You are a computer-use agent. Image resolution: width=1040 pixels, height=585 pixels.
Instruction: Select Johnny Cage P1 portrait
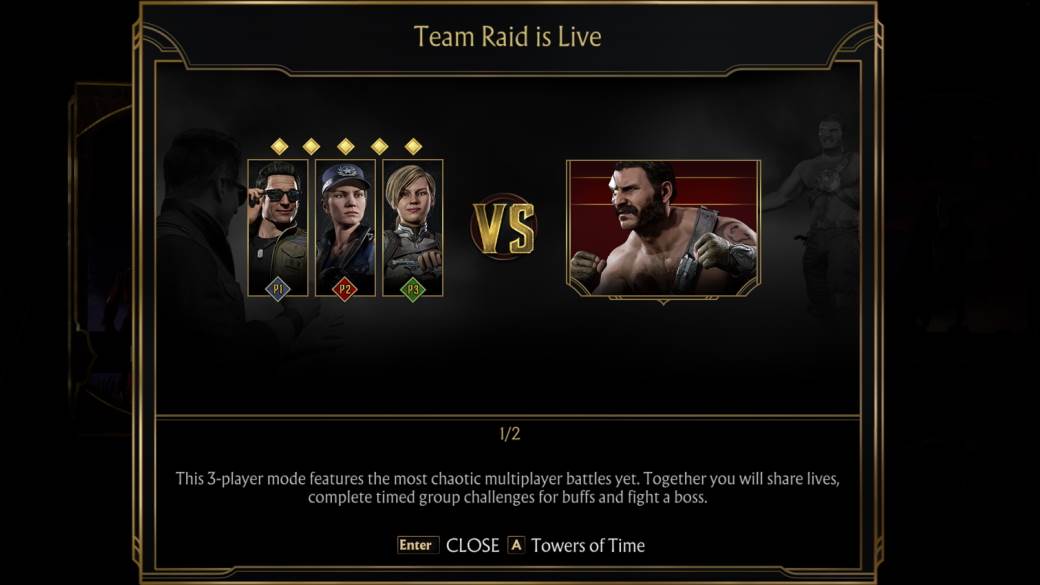[278, 228]
